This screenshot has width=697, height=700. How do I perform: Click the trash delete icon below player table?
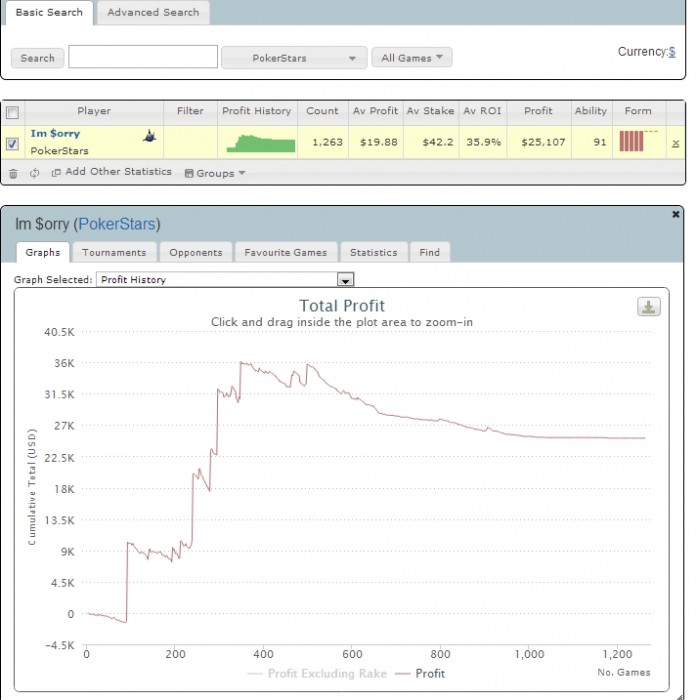13,174
